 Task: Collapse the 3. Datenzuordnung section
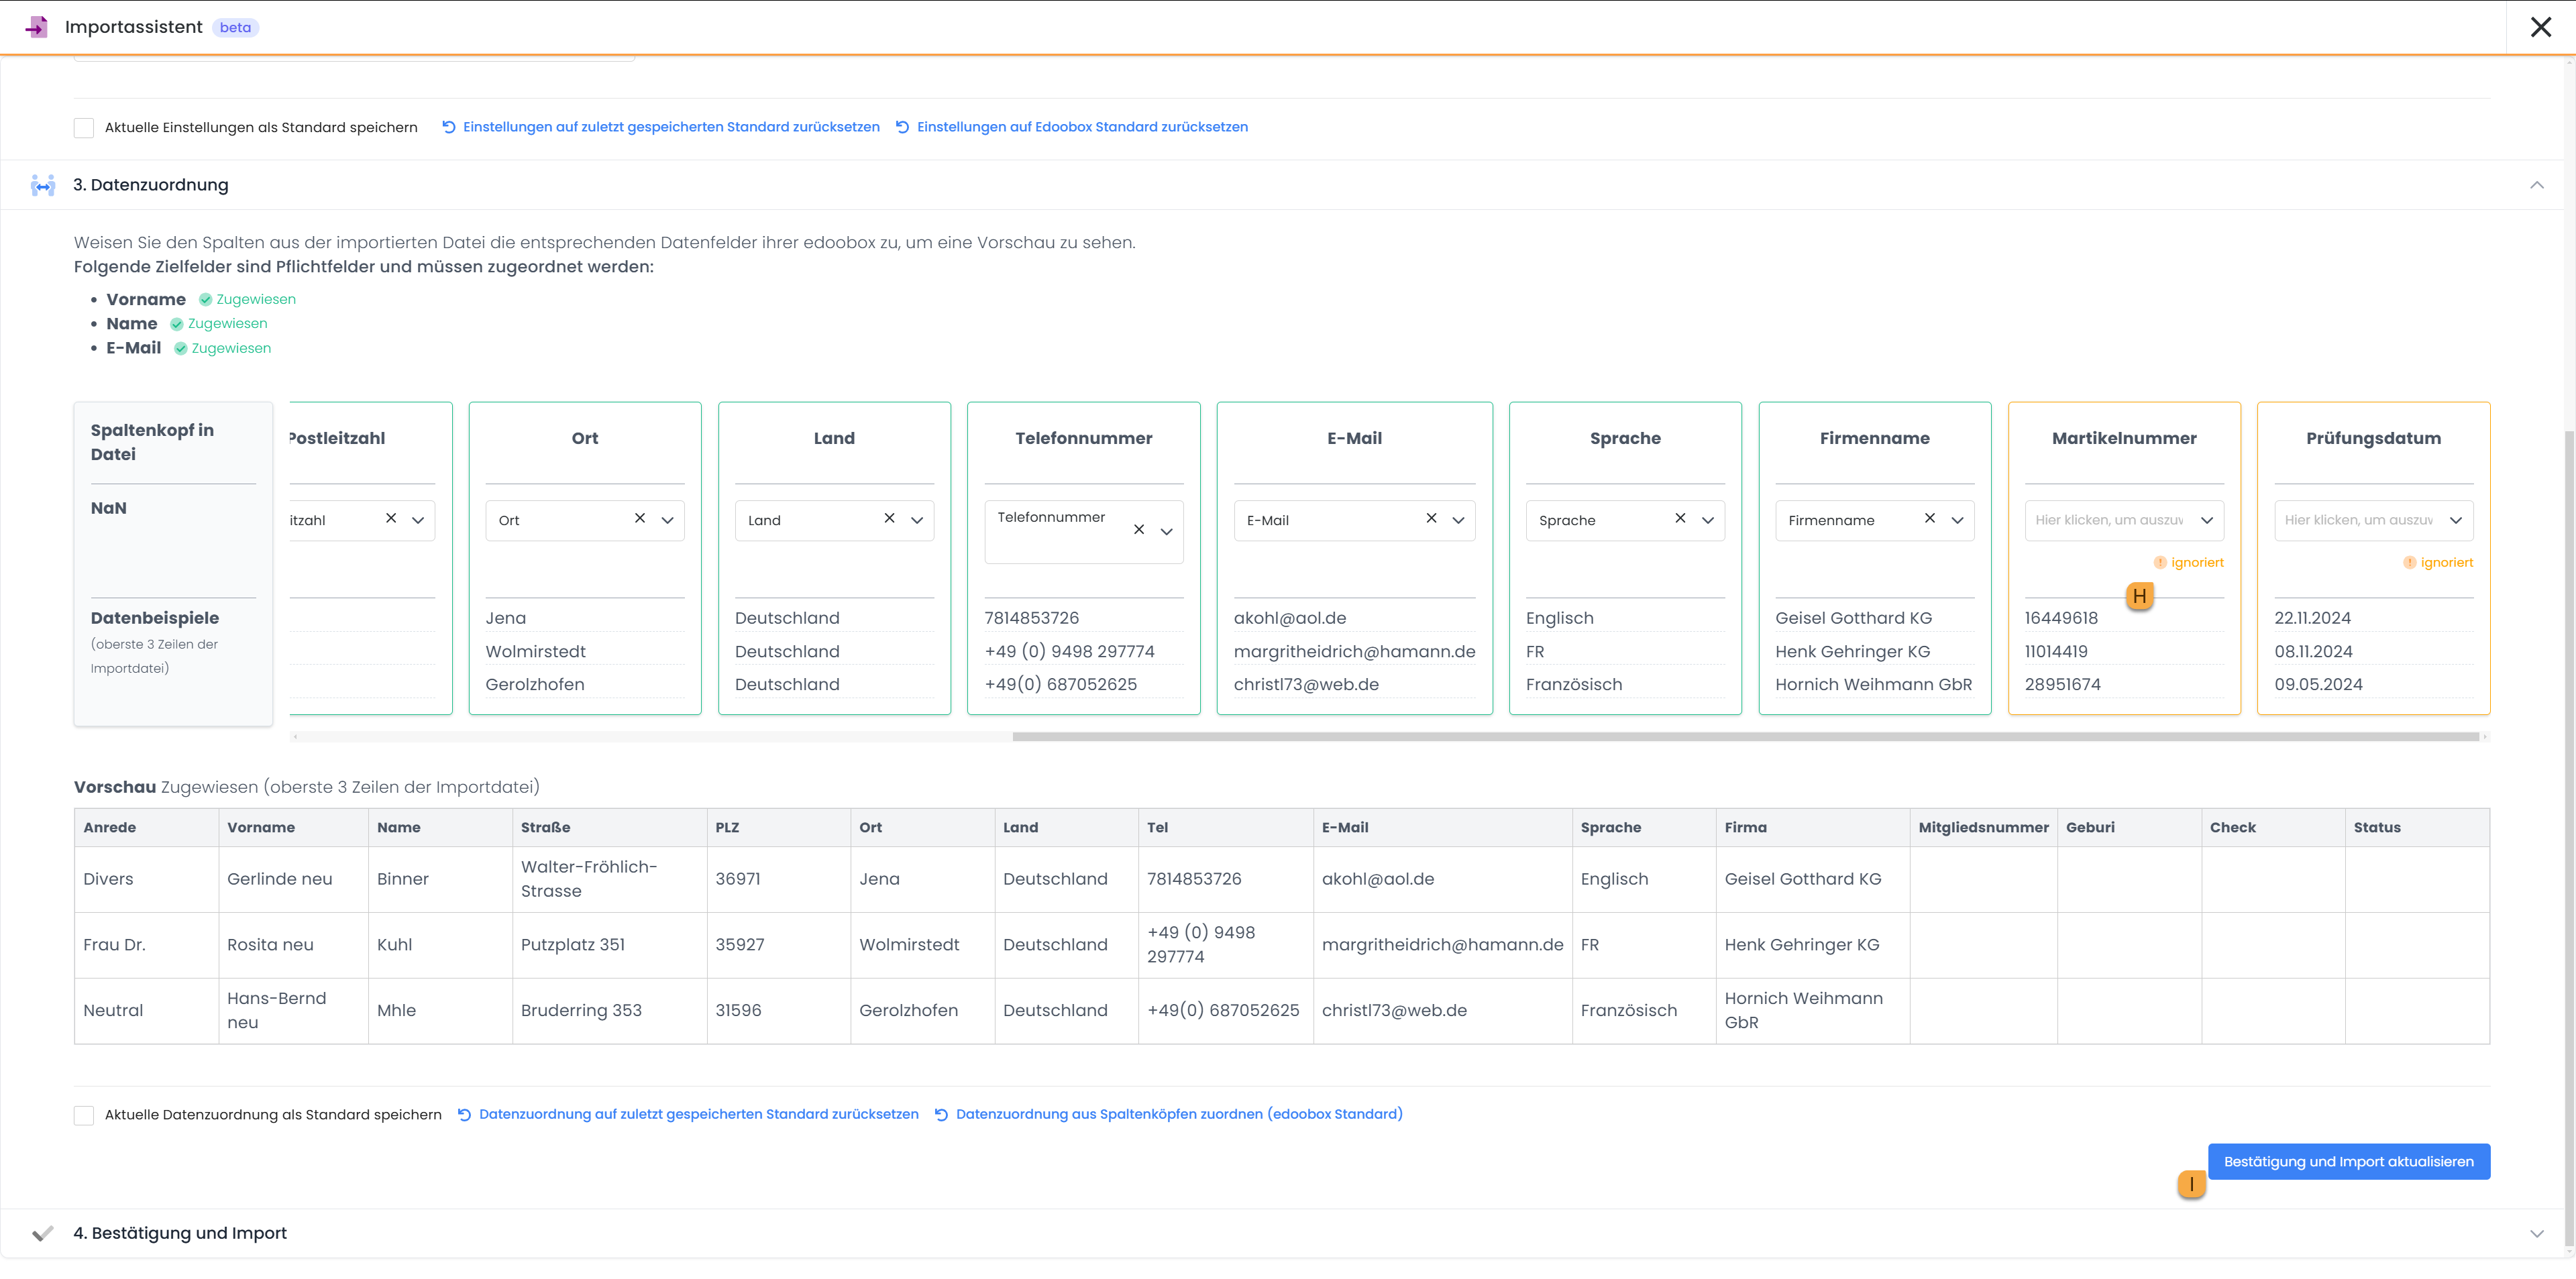coord(2536,185)
